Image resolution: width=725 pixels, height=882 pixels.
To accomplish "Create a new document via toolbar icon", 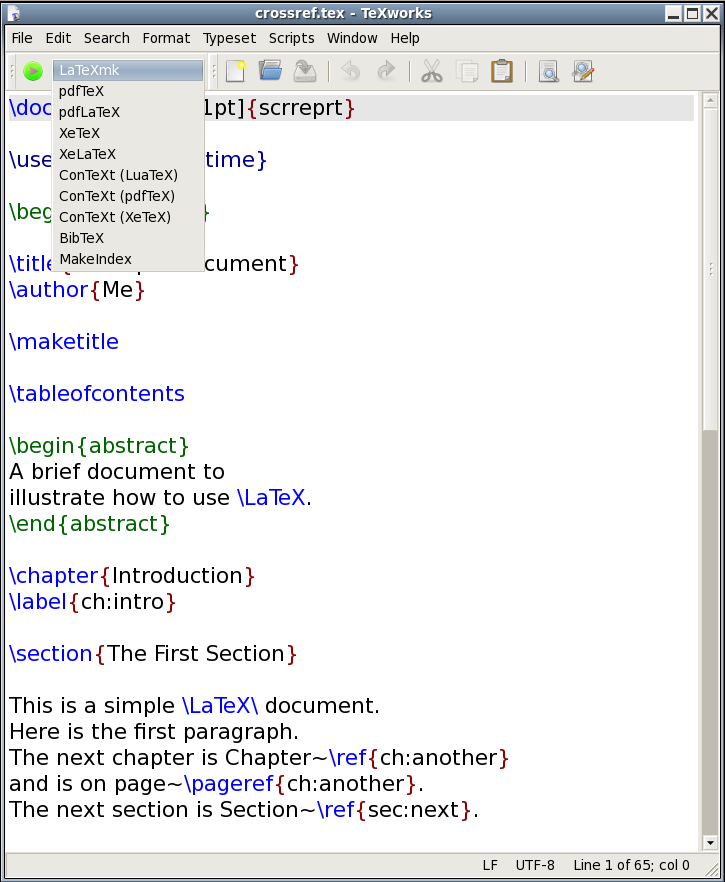I will click(x=236, y=71).
